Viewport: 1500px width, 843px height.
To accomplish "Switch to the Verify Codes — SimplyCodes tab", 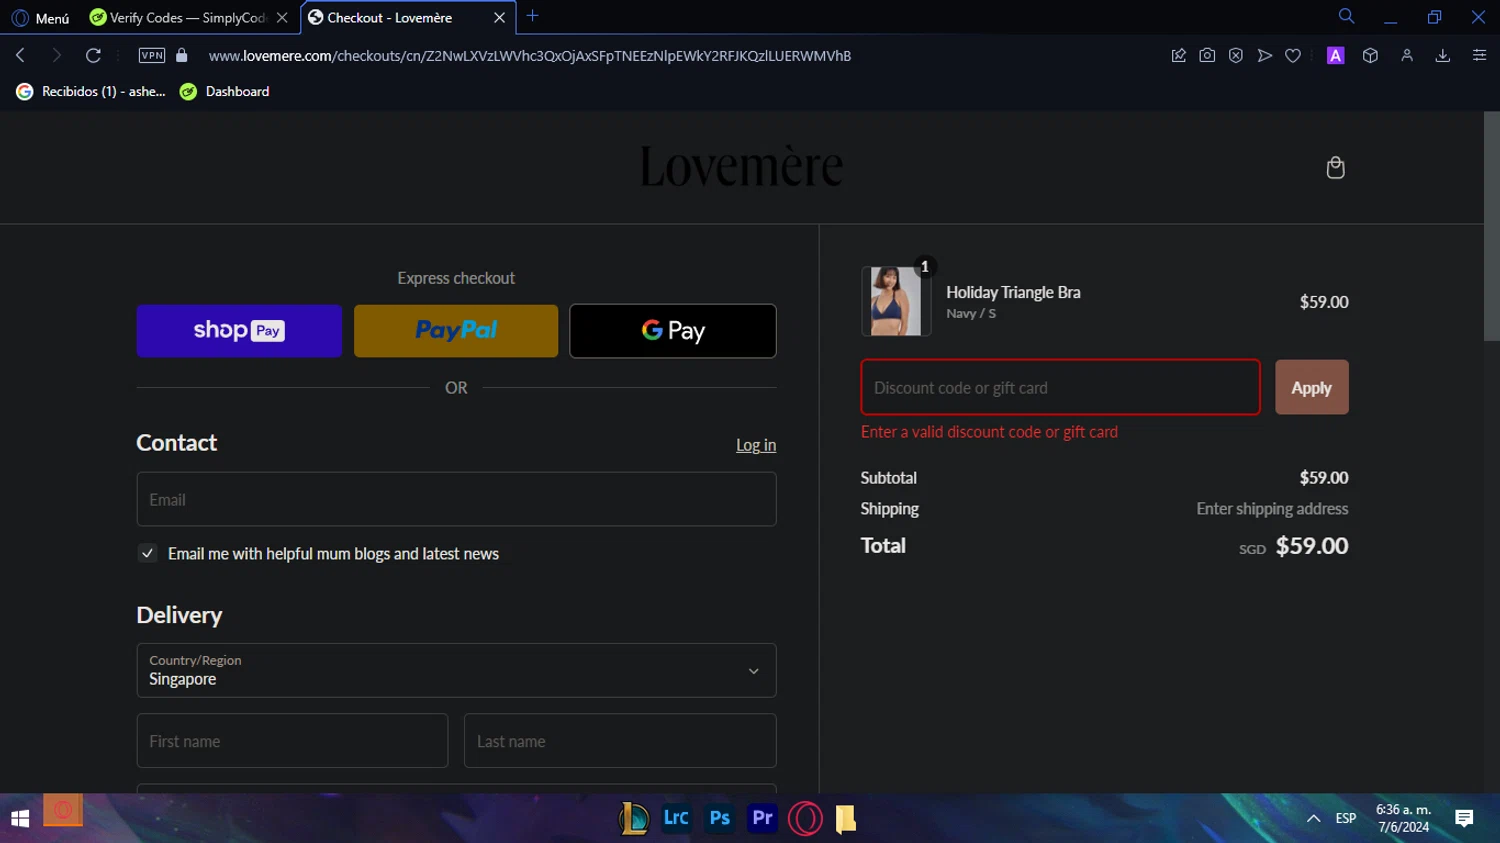I will (x=188, y=17).
